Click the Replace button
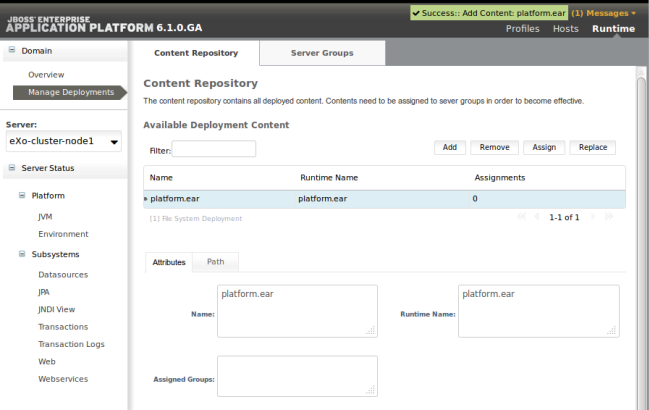Viewport: 650px width, 410px height. coord(593,147)
